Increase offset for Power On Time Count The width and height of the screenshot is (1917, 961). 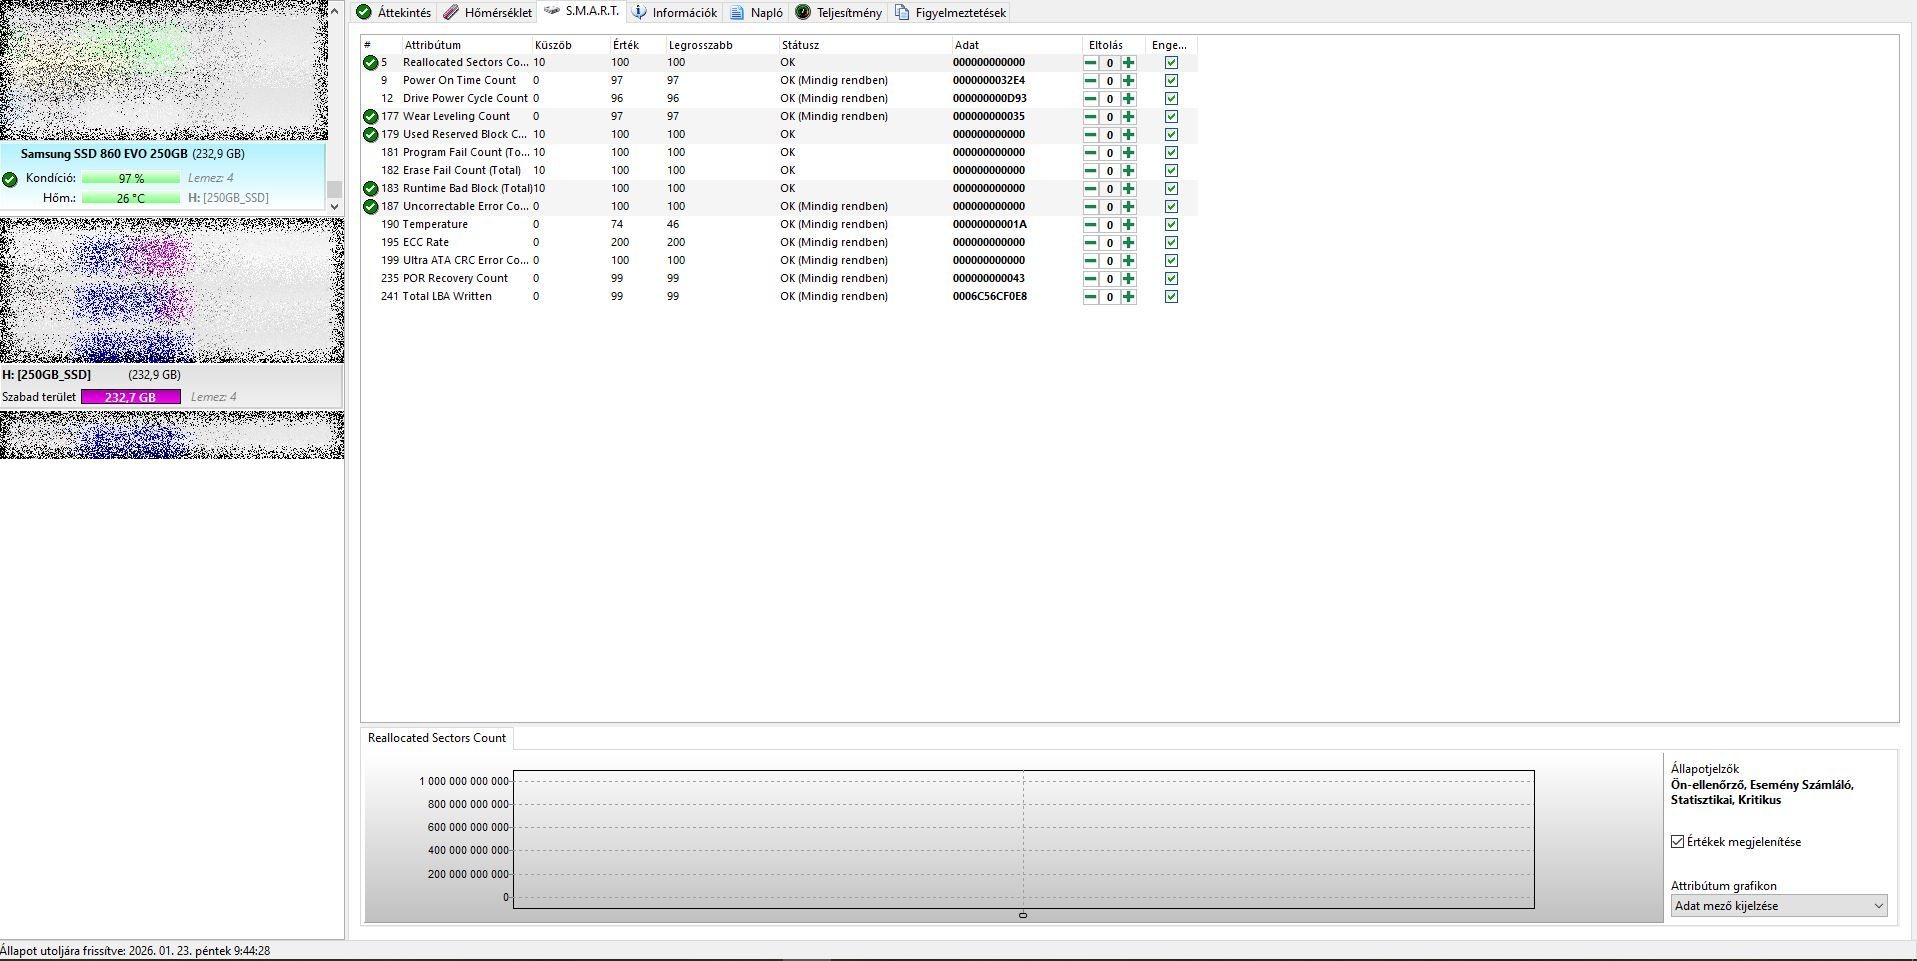pos(1128,81)
